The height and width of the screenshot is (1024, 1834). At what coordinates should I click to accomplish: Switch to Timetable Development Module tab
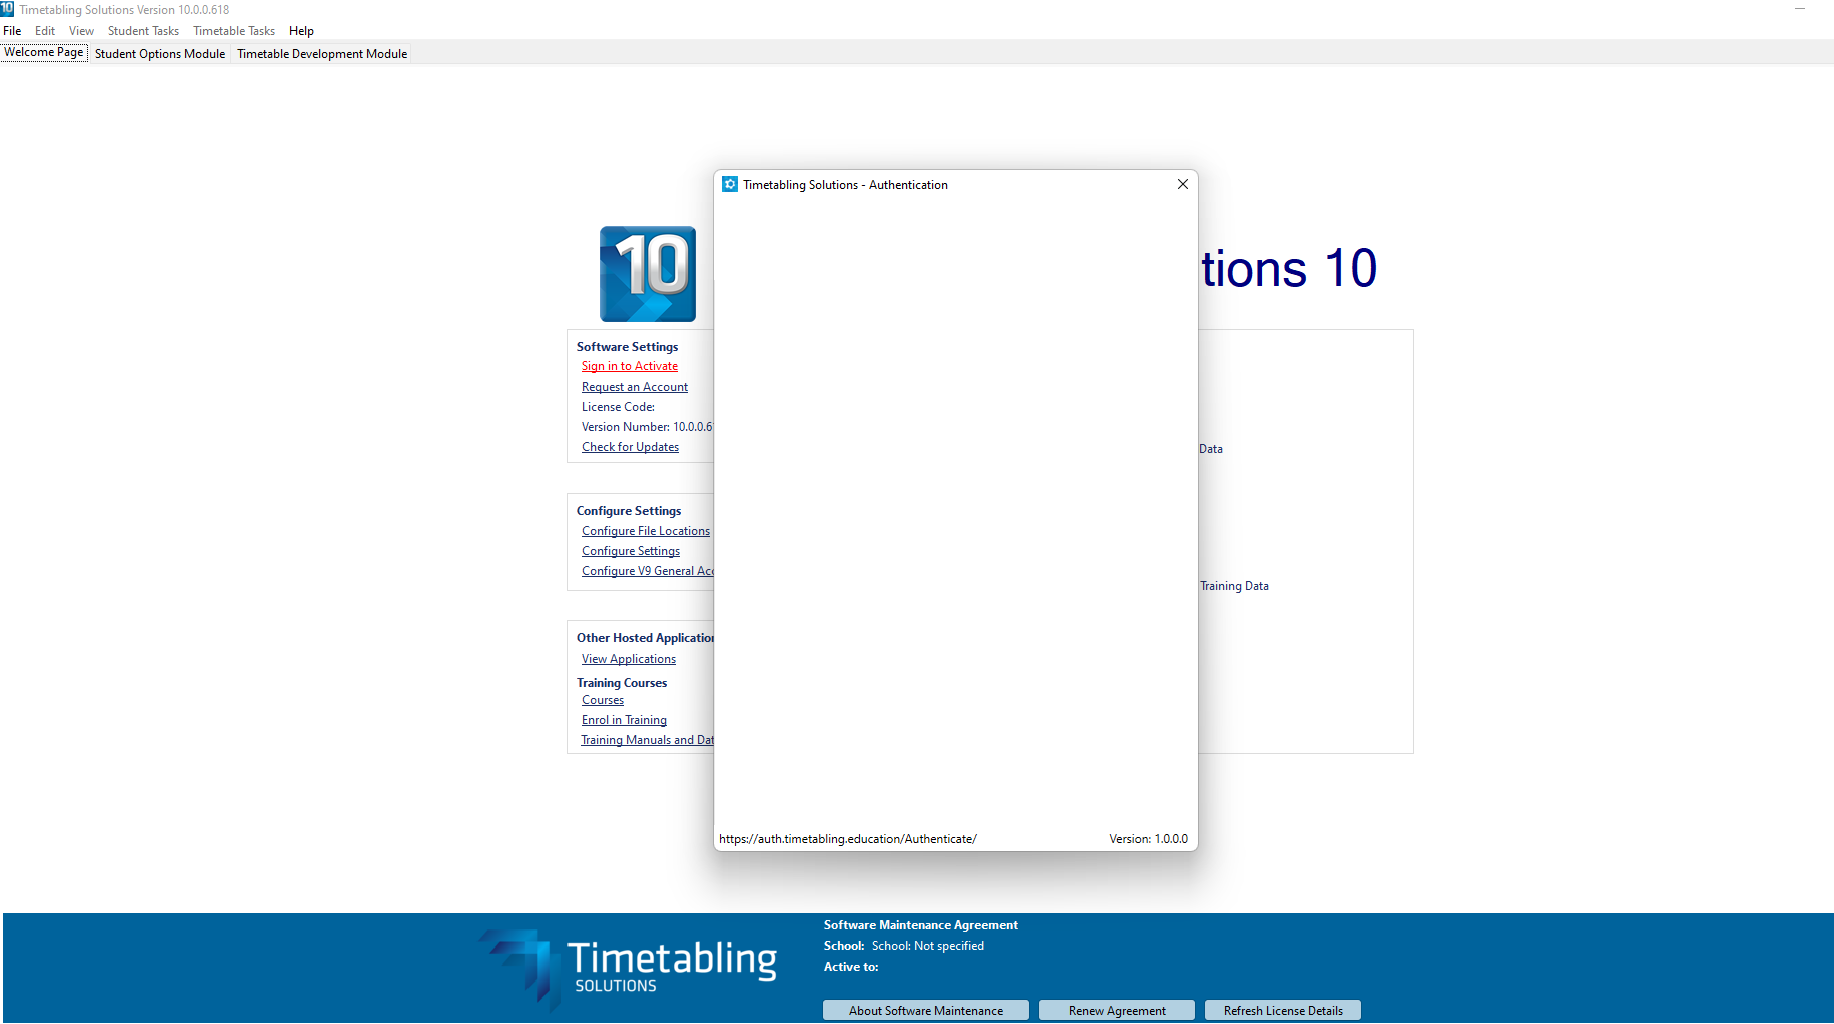pos(322,54)
